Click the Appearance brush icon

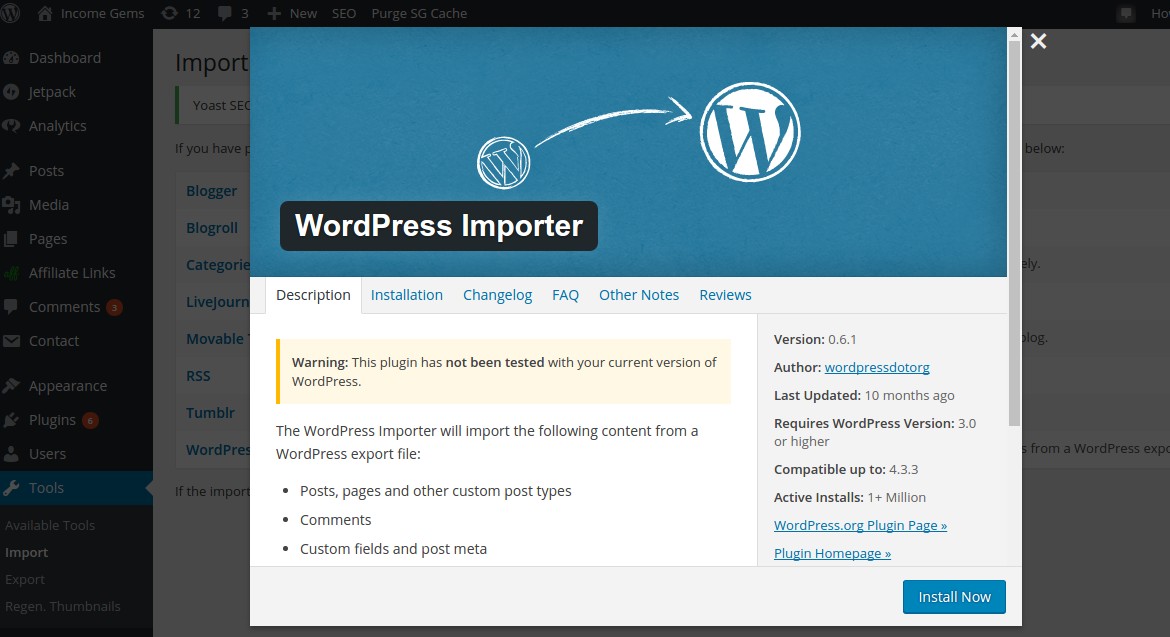(x=10, y=386)
